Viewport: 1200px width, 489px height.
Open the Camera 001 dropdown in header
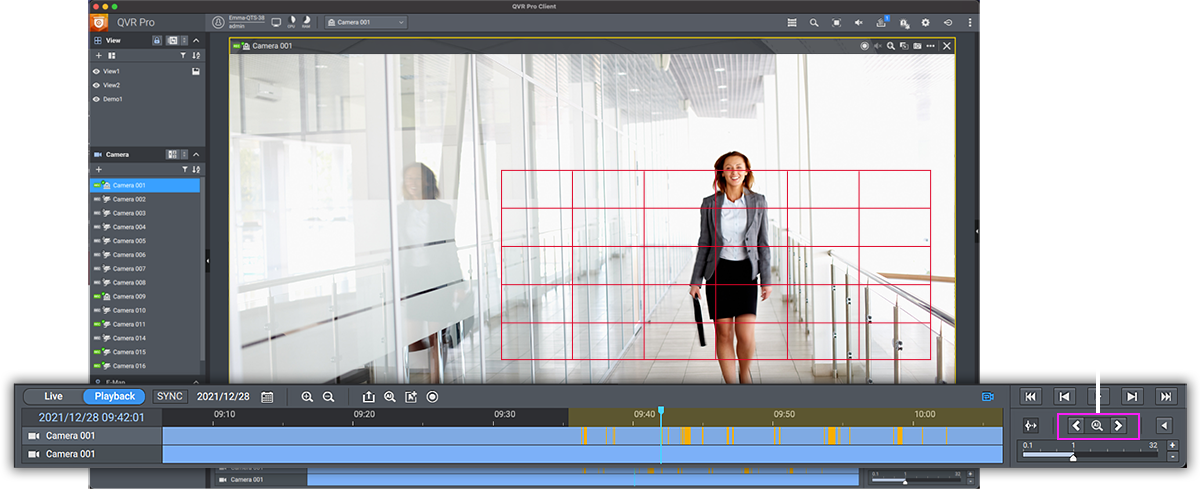(366, 22)
